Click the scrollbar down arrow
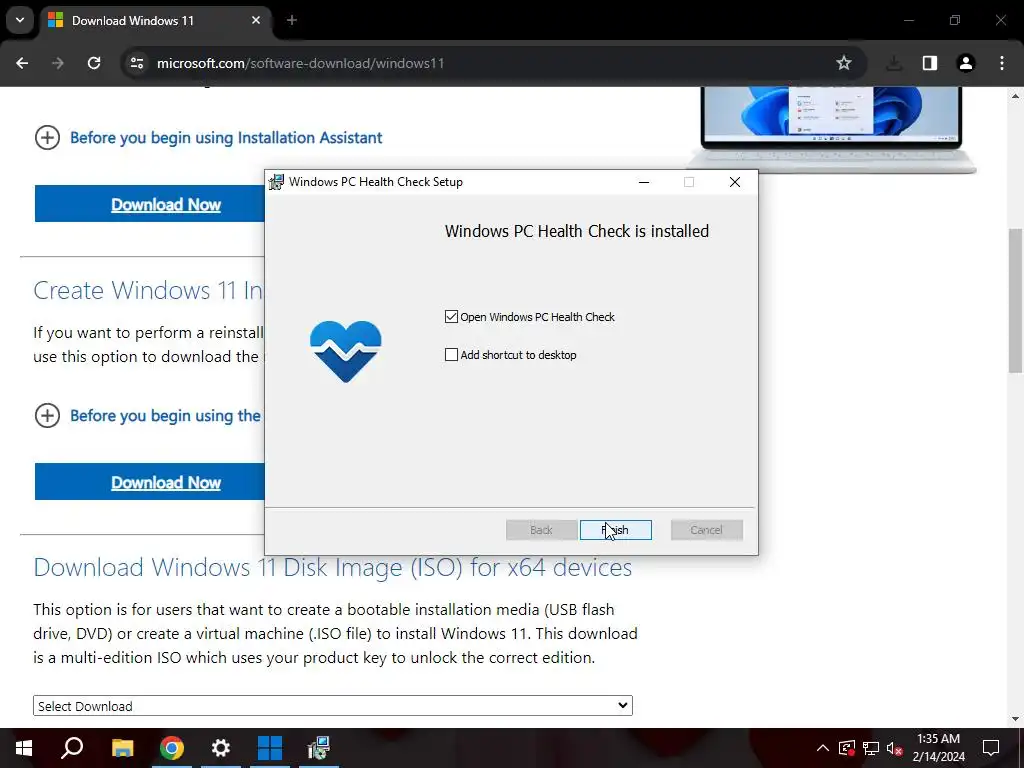This screenshot has width=1024, height=768. pos(1016,719)
